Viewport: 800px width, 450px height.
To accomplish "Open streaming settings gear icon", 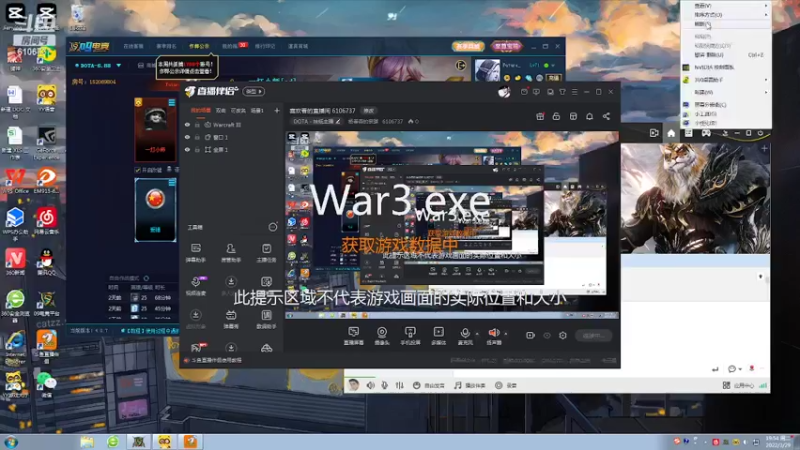I will coord(563,335).
